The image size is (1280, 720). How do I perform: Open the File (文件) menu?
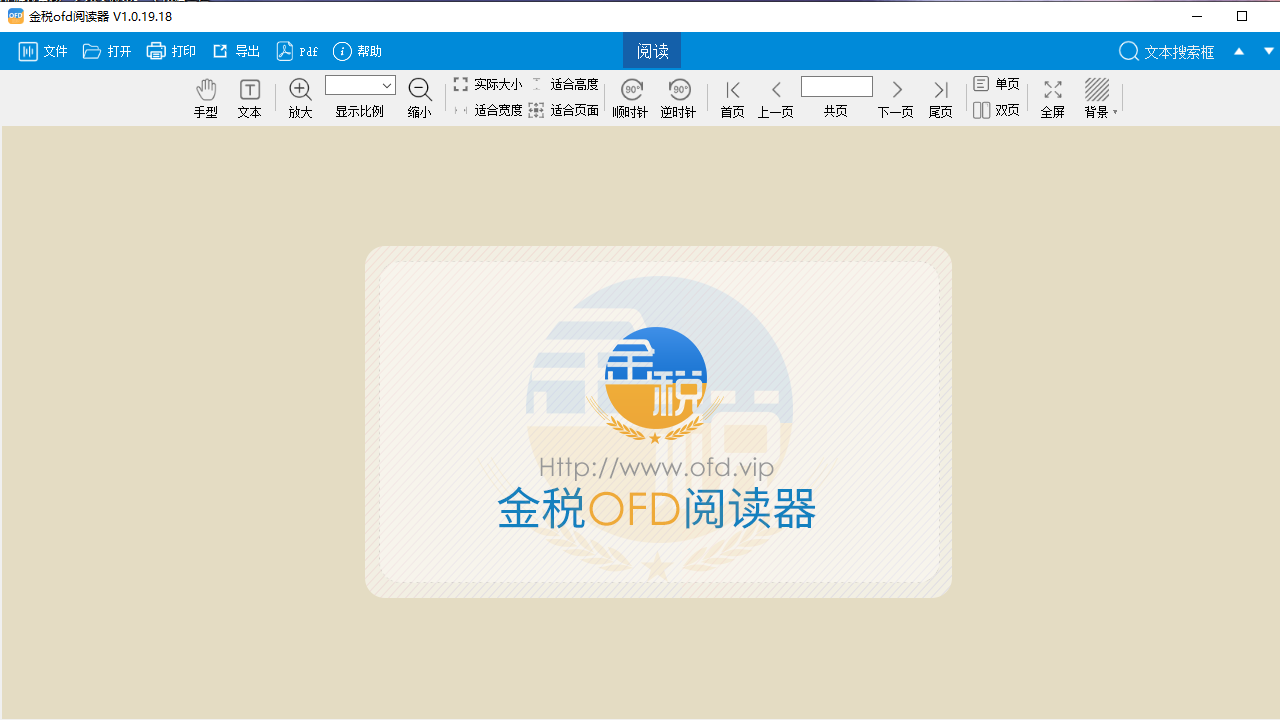point(43,51)
